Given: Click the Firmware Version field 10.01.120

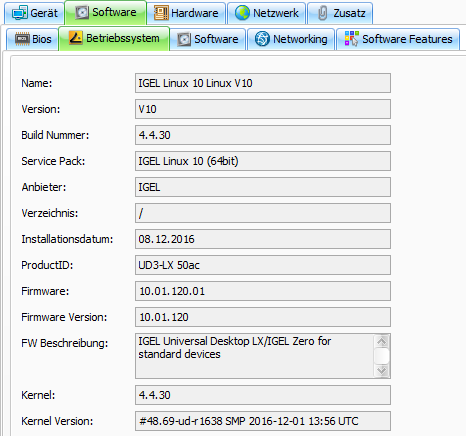Looking at the screenshot, I should tap(263, 317).
